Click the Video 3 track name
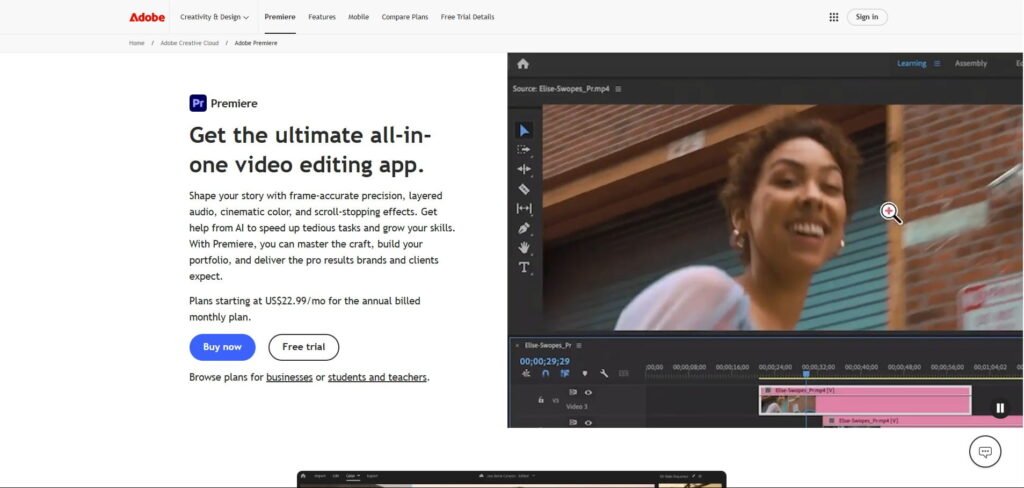The height and width of the screenshot is (488, 1024). 577,406
